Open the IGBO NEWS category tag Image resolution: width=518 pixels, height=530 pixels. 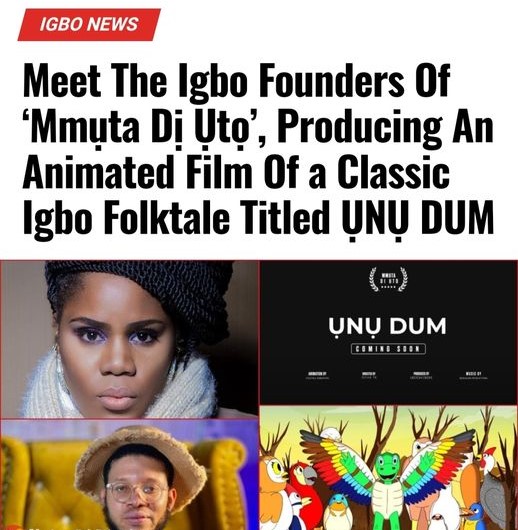(89, 24)
